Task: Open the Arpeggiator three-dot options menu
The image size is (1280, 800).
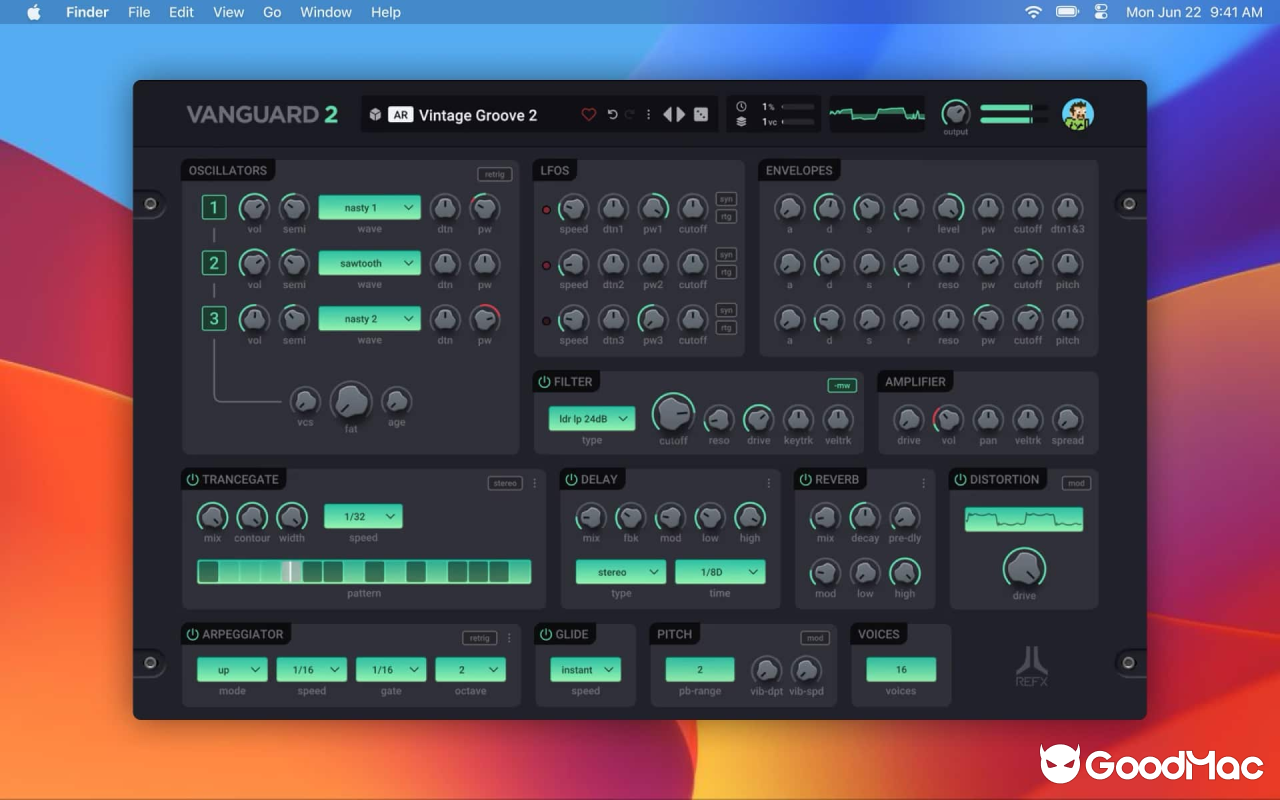Action: pyautogui.click(x=509, y=638)
